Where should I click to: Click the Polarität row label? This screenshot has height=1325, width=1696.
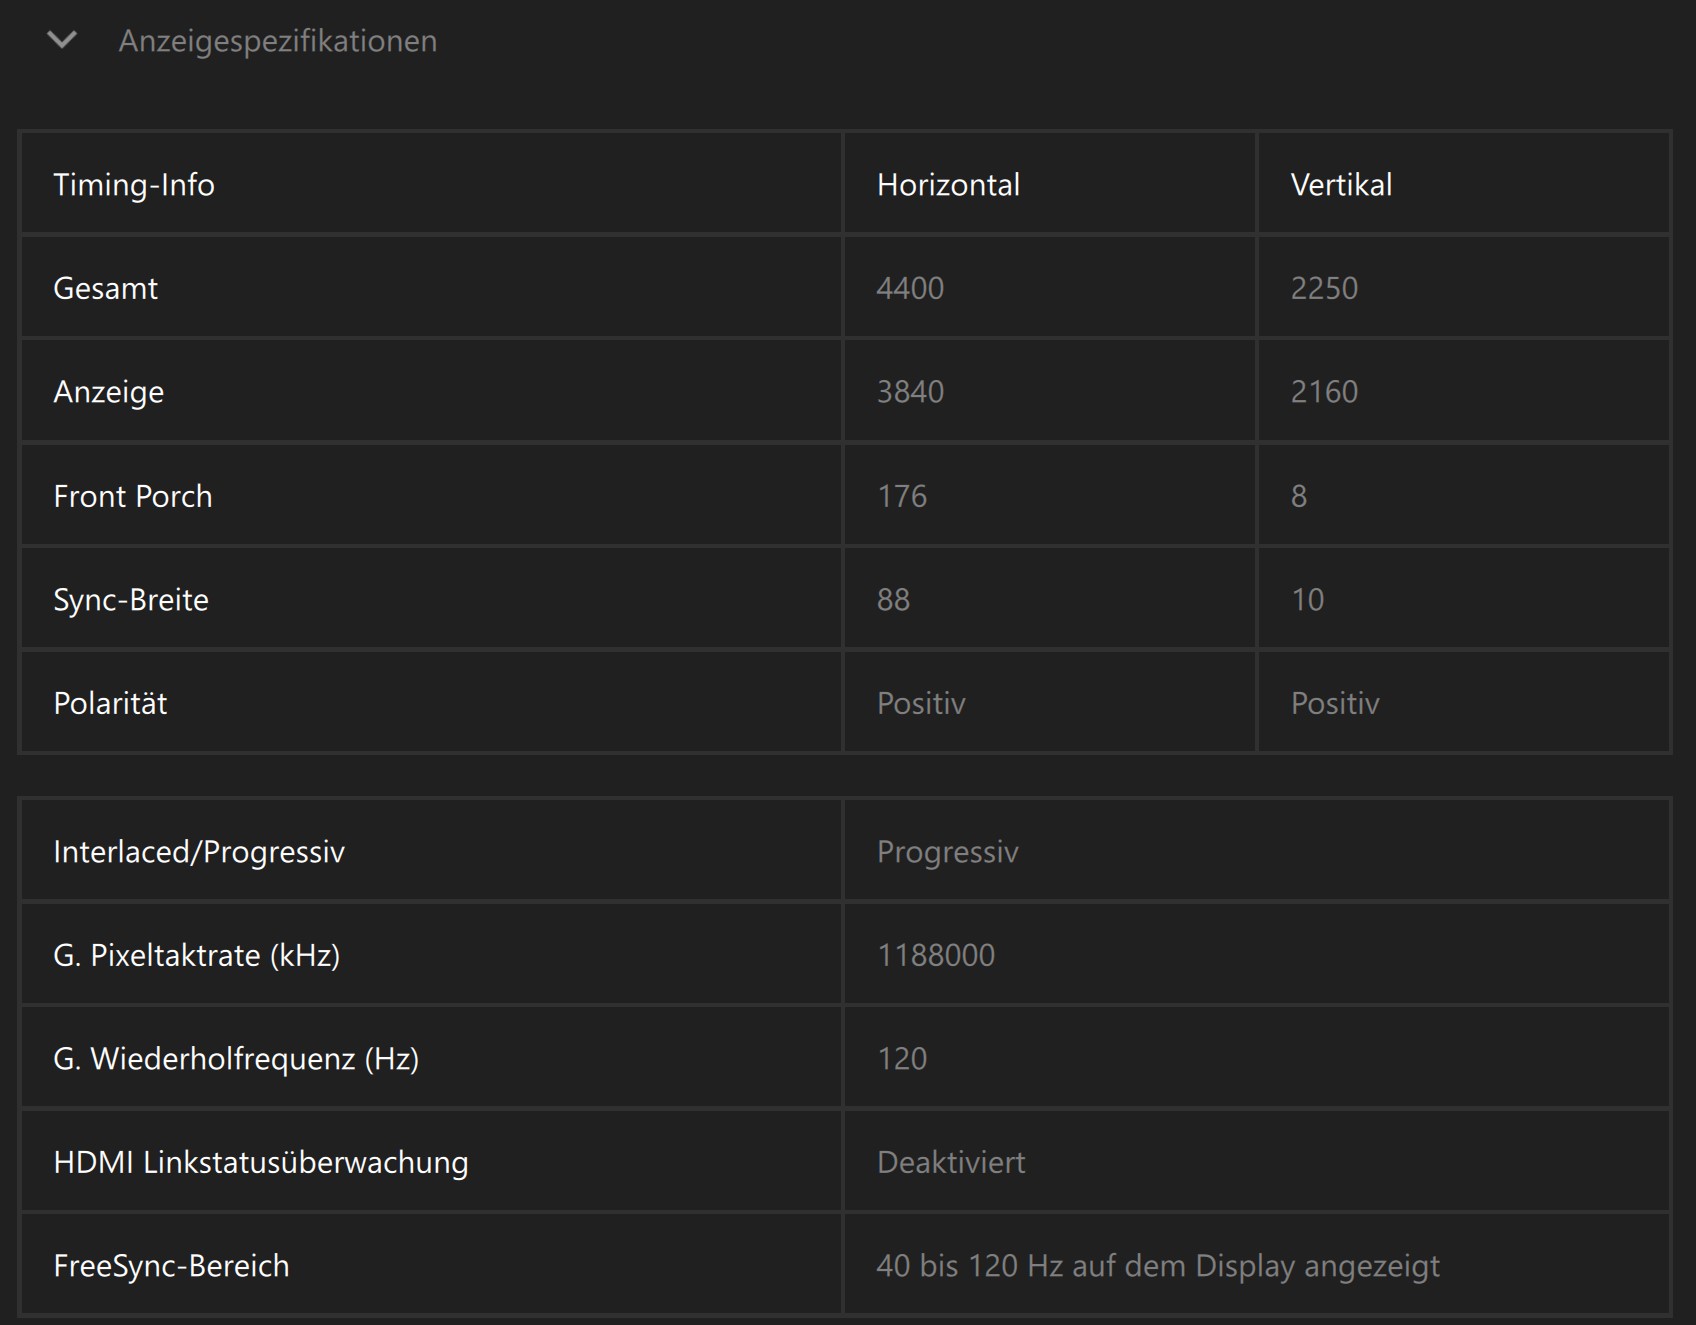click(110, 704)
